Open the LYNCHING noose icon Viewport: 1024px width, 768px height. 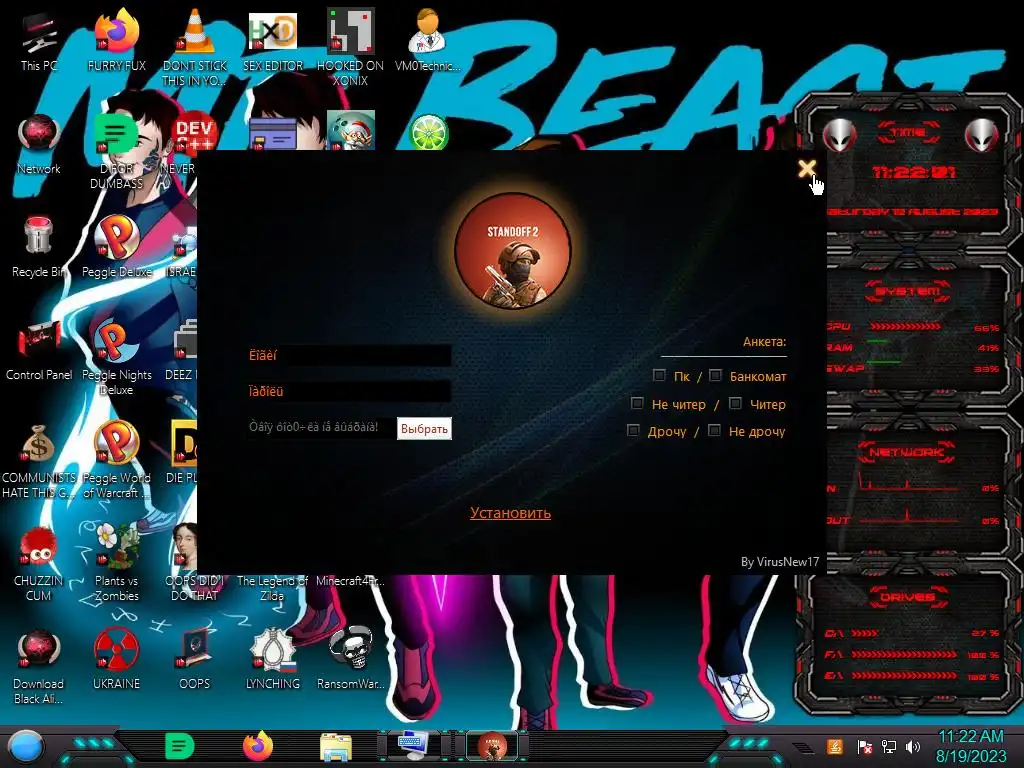coord(272,660)
